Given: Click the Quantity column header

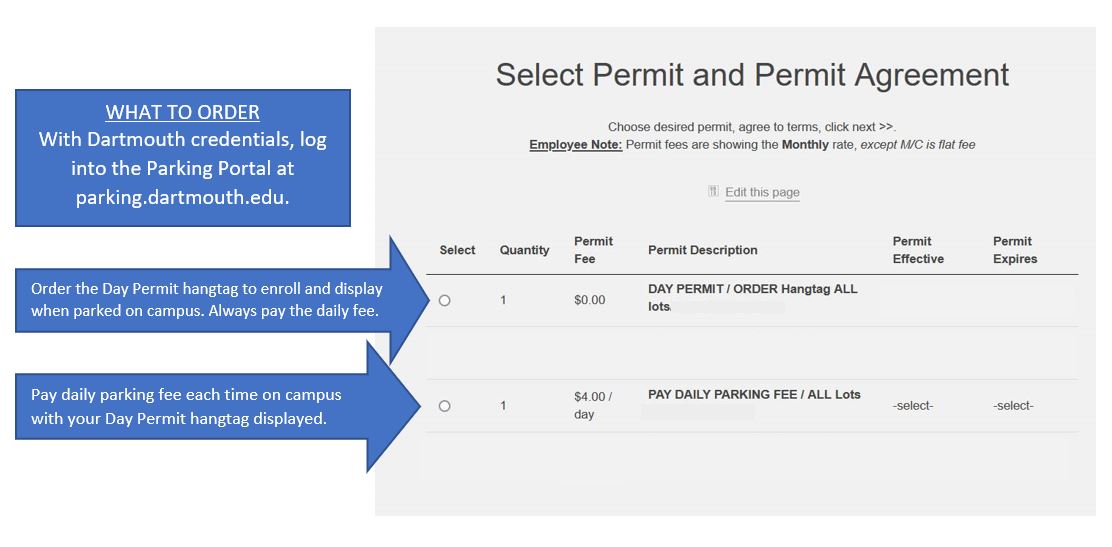Looking at the screenshot, I should tap(524, 250).
